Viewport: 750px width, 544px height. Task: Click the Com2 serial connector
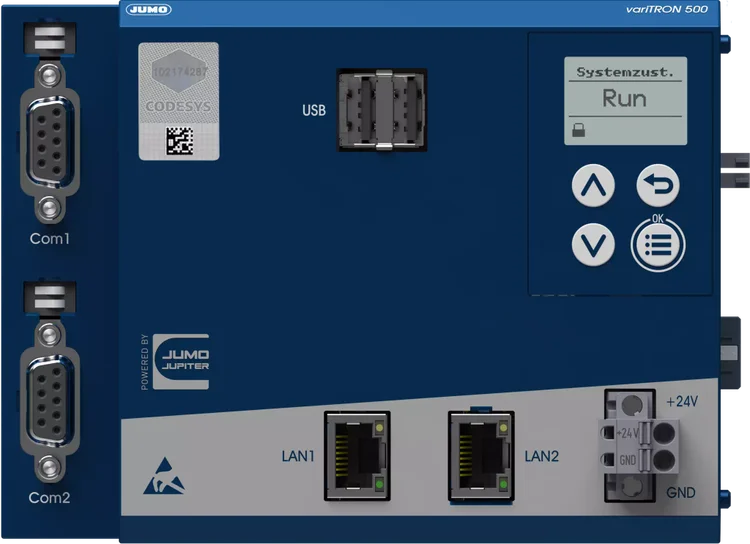(x=49, y=402)
